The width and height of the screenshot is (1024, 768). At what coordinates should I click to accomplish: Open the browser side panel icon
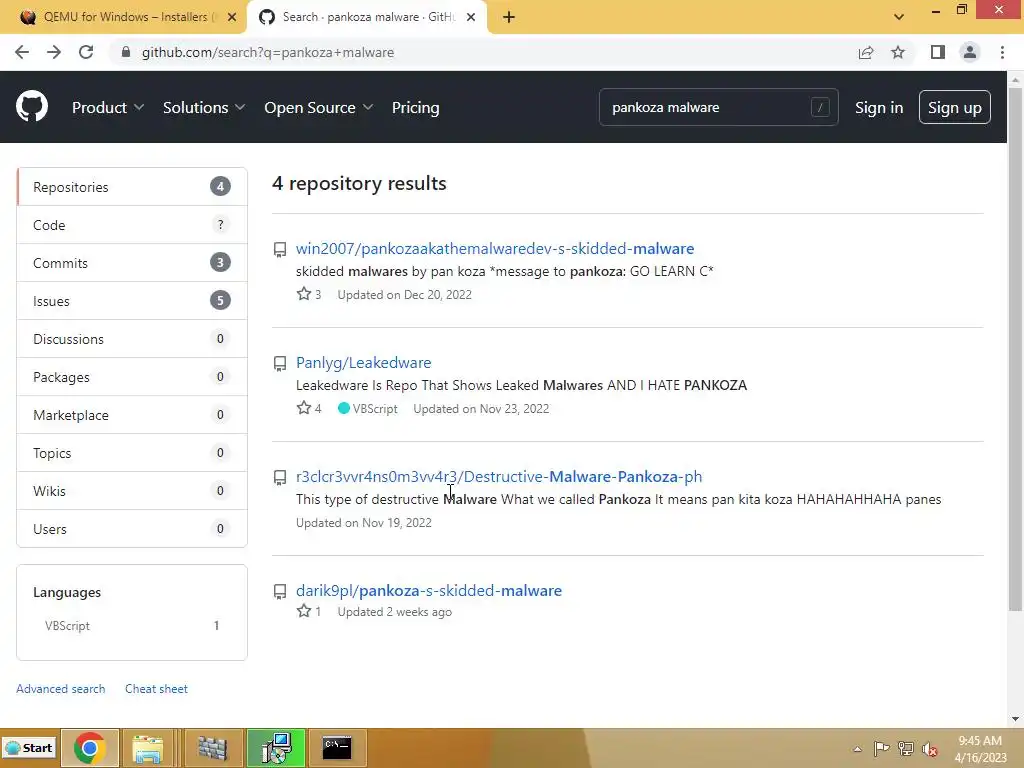tap(938, 52)
